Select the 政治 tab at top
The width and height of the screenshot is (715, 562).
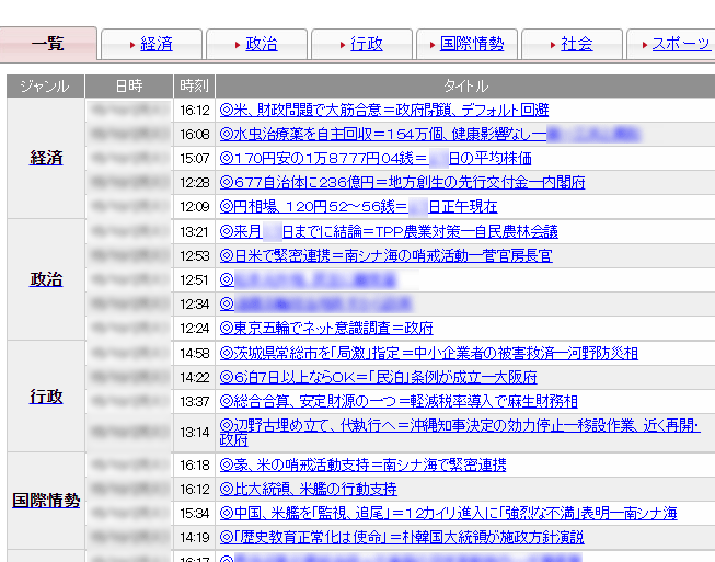click(261, 44)
